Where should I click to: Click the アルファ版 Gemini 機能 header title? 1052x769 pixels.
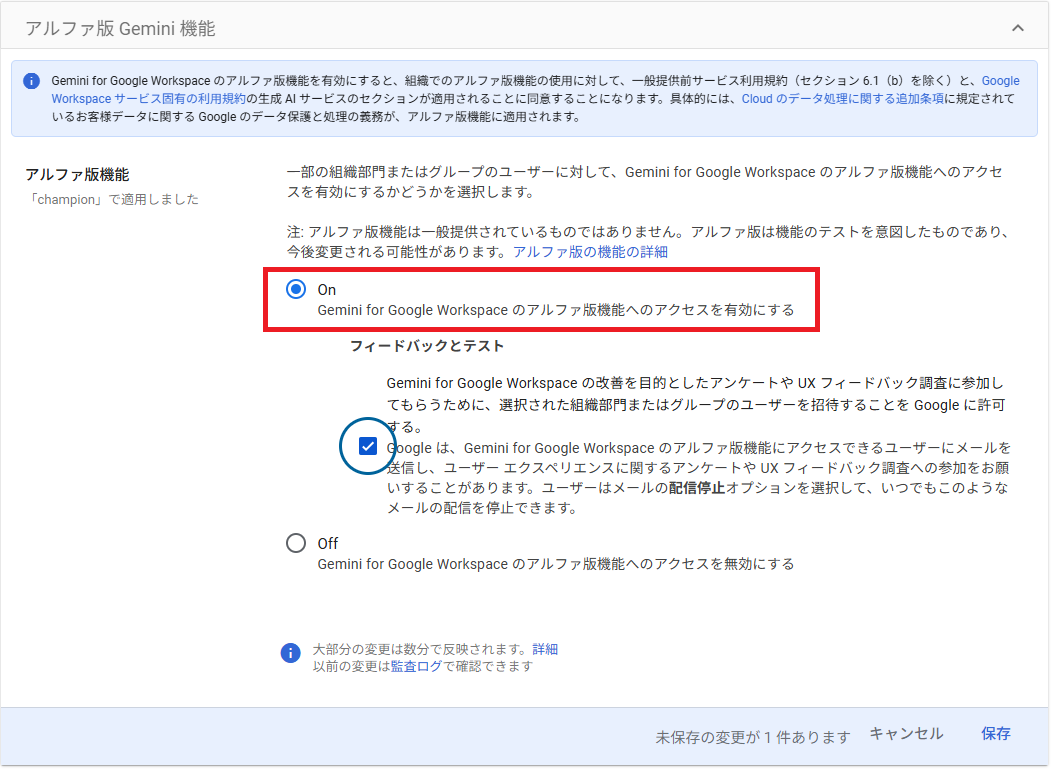coord(120,29)
